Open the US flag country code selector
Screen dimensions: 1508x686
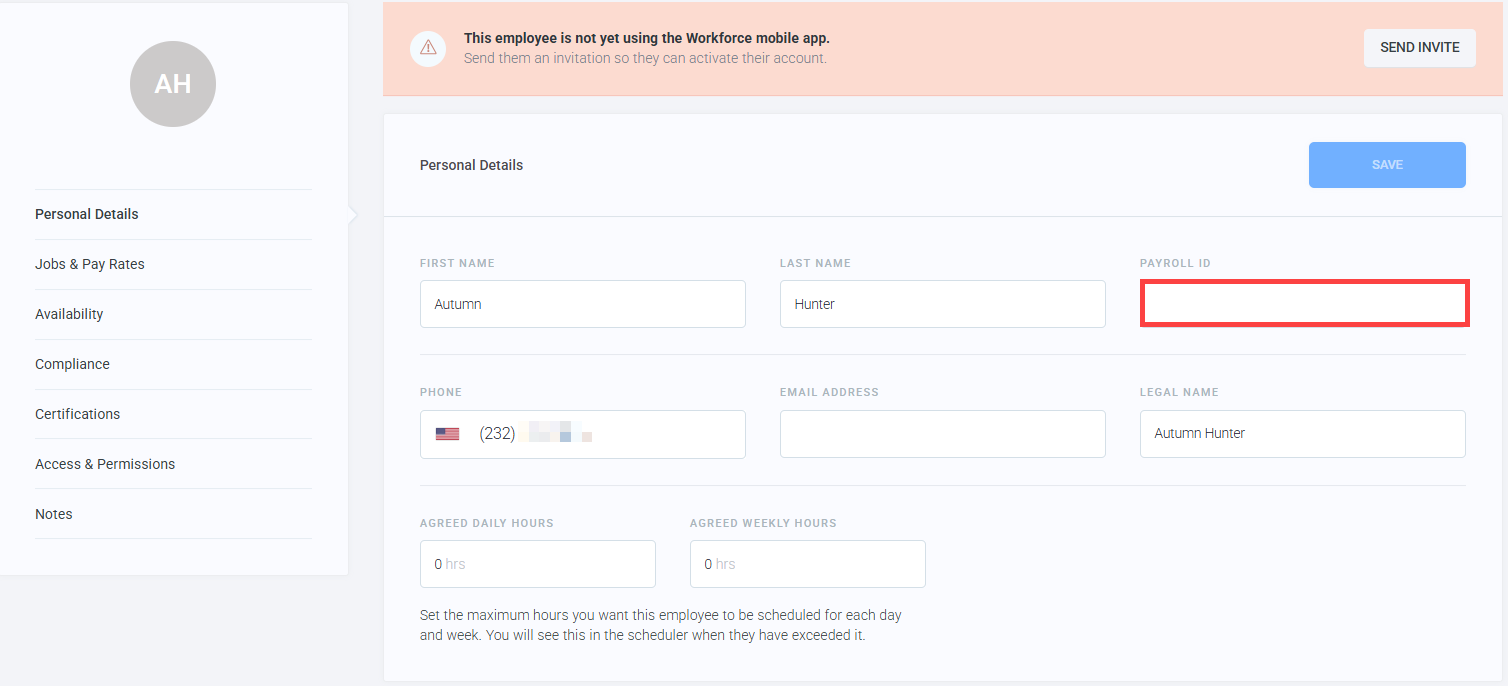[447, 434]
